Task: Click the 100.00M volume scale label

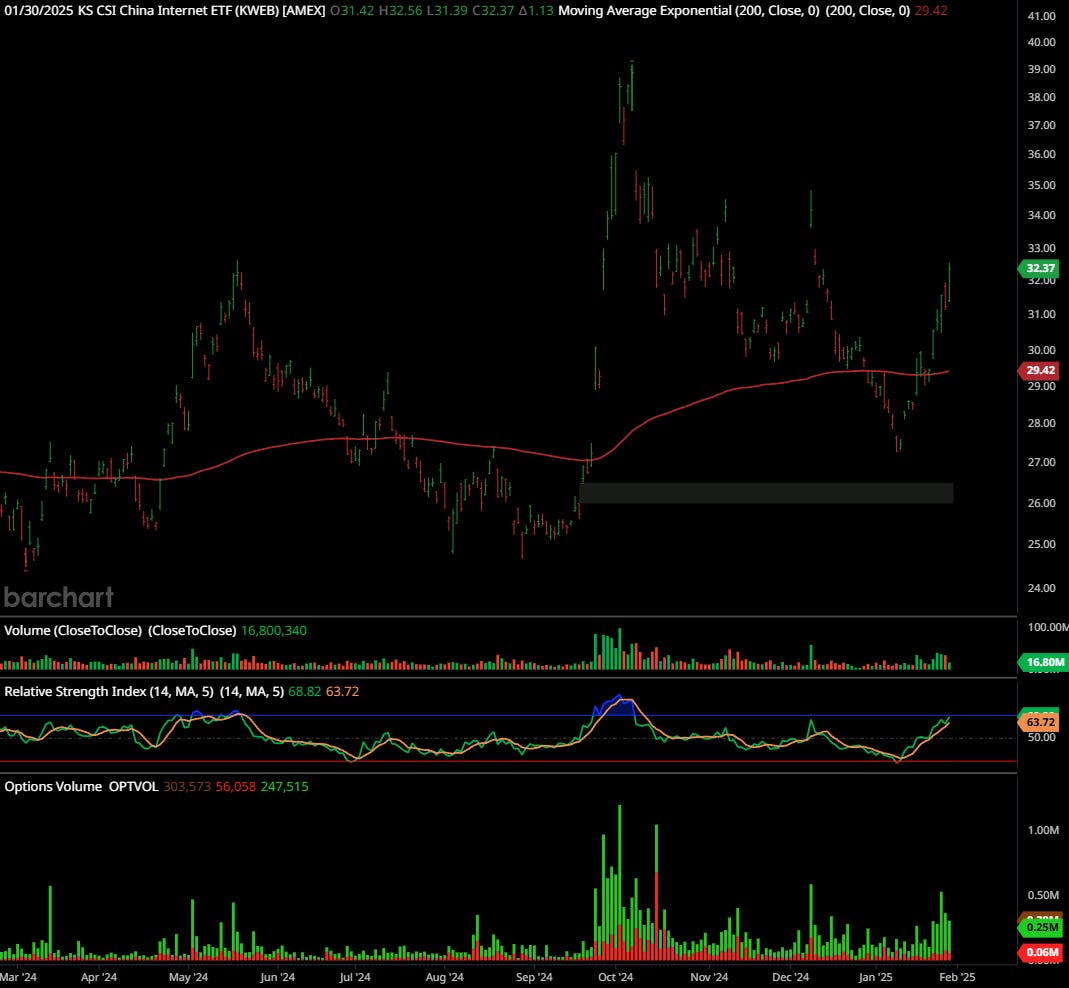Action: click(1048, 627)
